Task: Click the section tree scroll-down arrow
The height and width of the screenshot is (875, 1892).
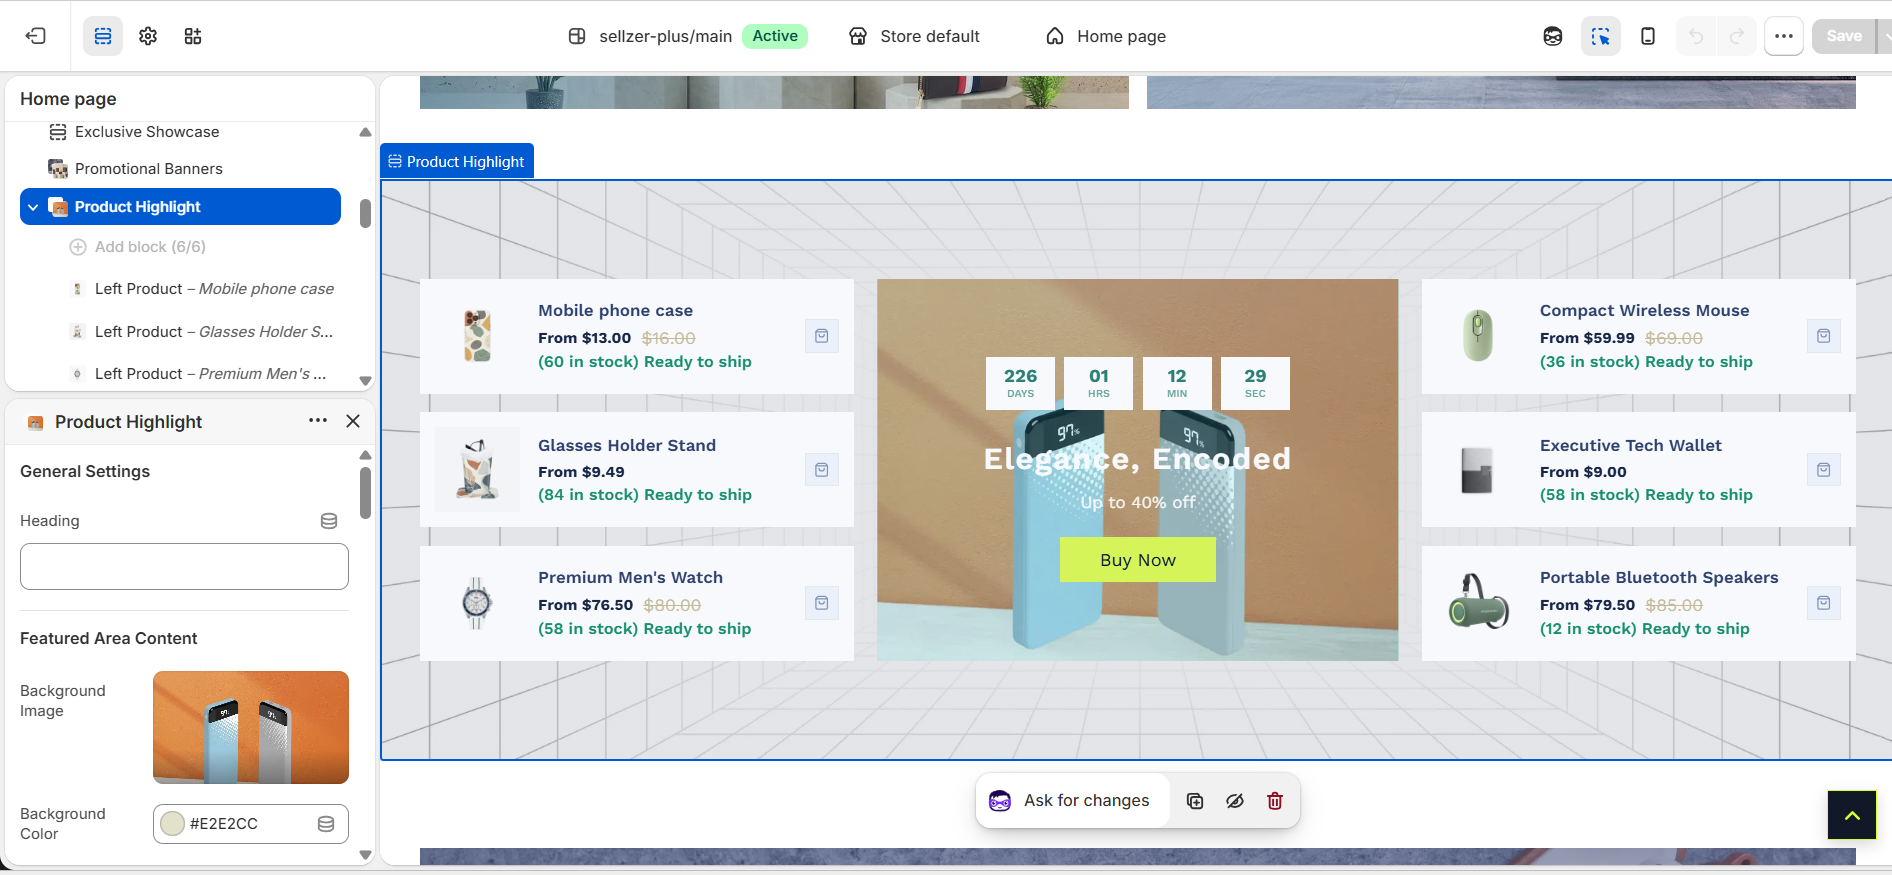Action: (365, 381)
